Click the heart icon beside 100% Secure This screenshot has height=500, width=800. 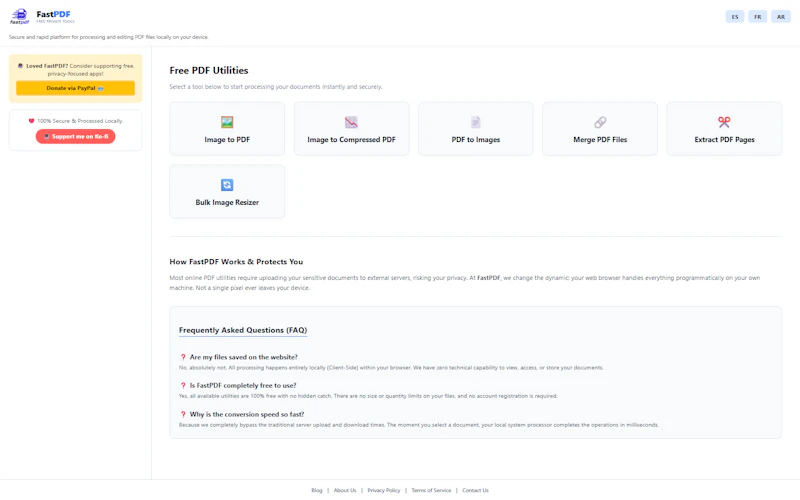(31, 121)
